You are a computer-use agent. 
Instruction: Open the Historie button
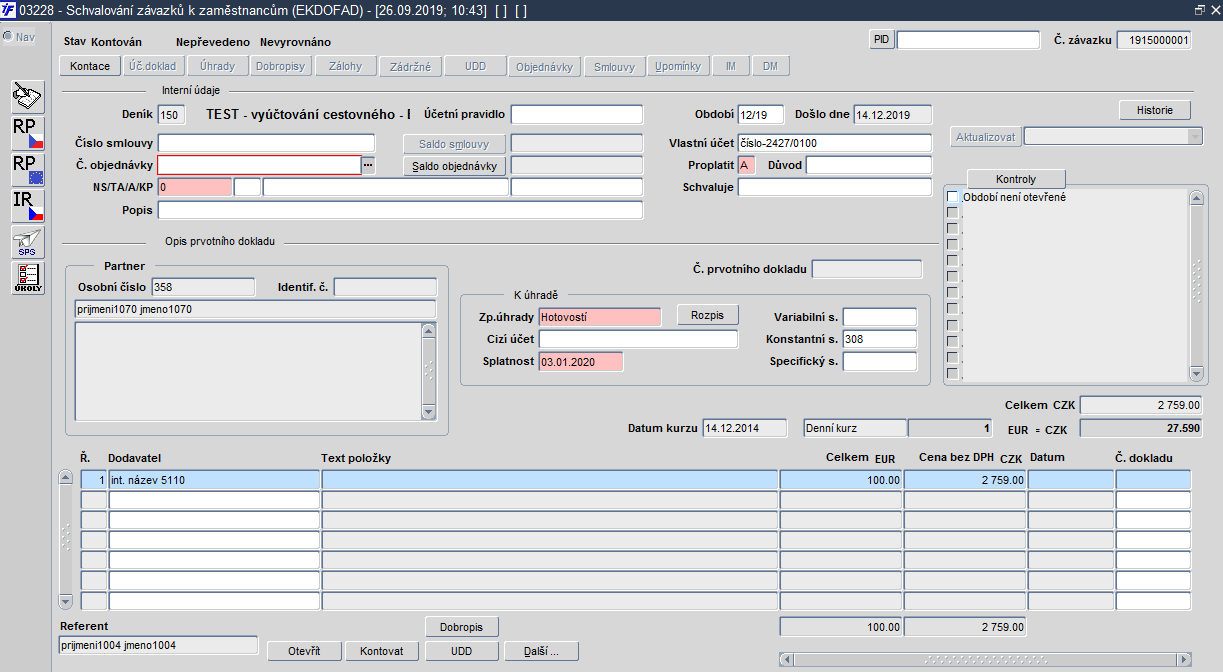tap(1155, 110)
